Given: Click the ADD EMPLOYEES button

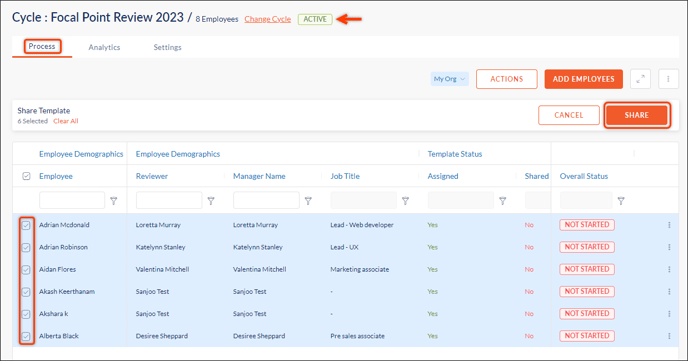Looking at the screenshot, I should pyautogui.click(x=584, y=79).
